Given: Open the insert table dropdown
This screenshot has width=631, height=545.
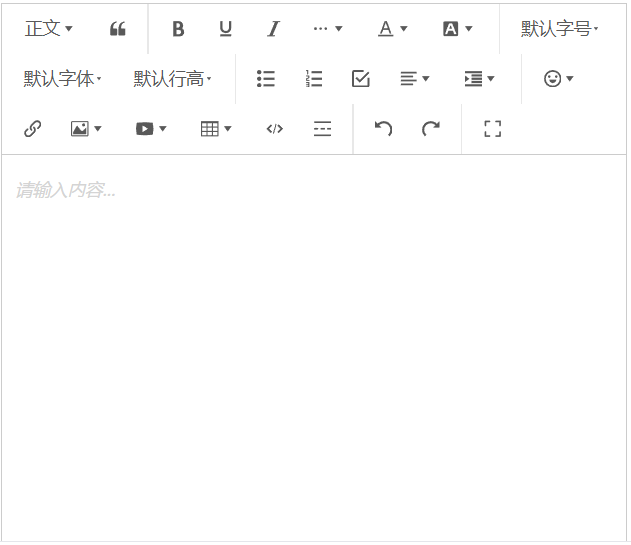Looking at the screenshot, I should point(216,129).
